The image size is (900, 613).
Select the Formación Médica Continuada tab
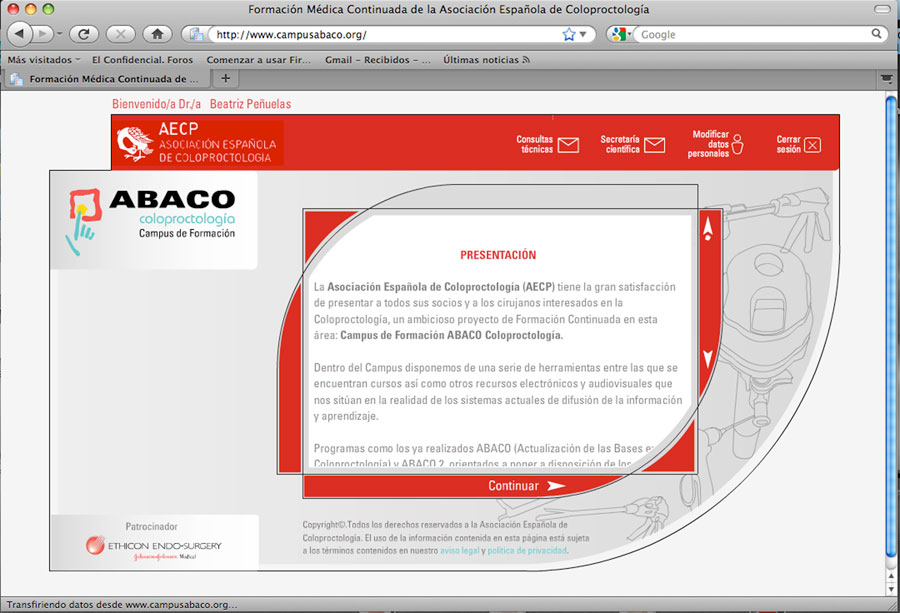coord(107,79)
